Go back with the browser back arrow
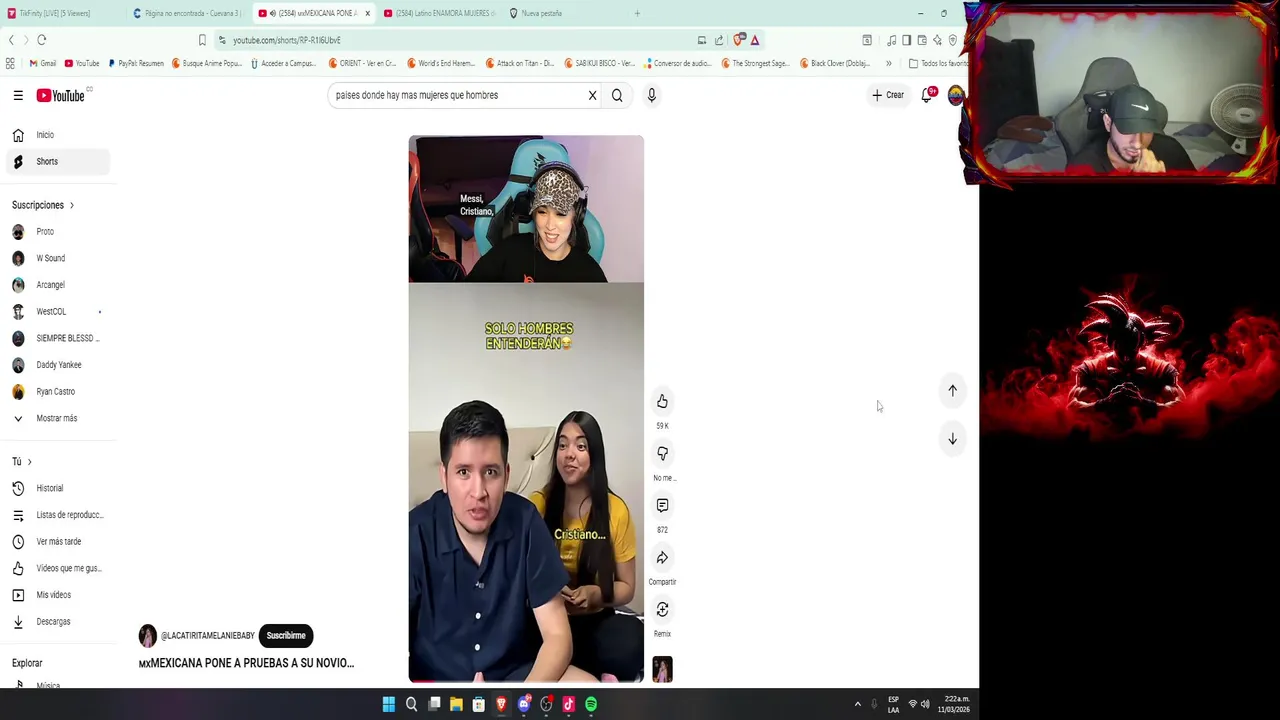This screenshot has width=1280, height=720. pyautogui.click(x=11, y=40)
